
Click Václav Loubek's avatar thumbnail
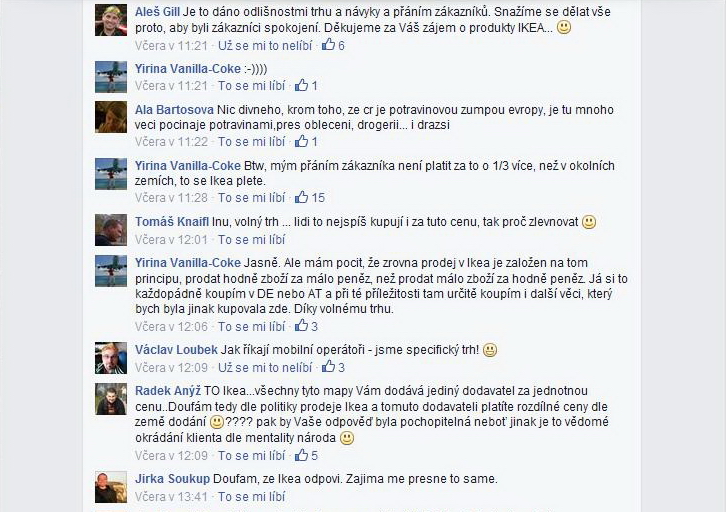(x=111, y=358)
